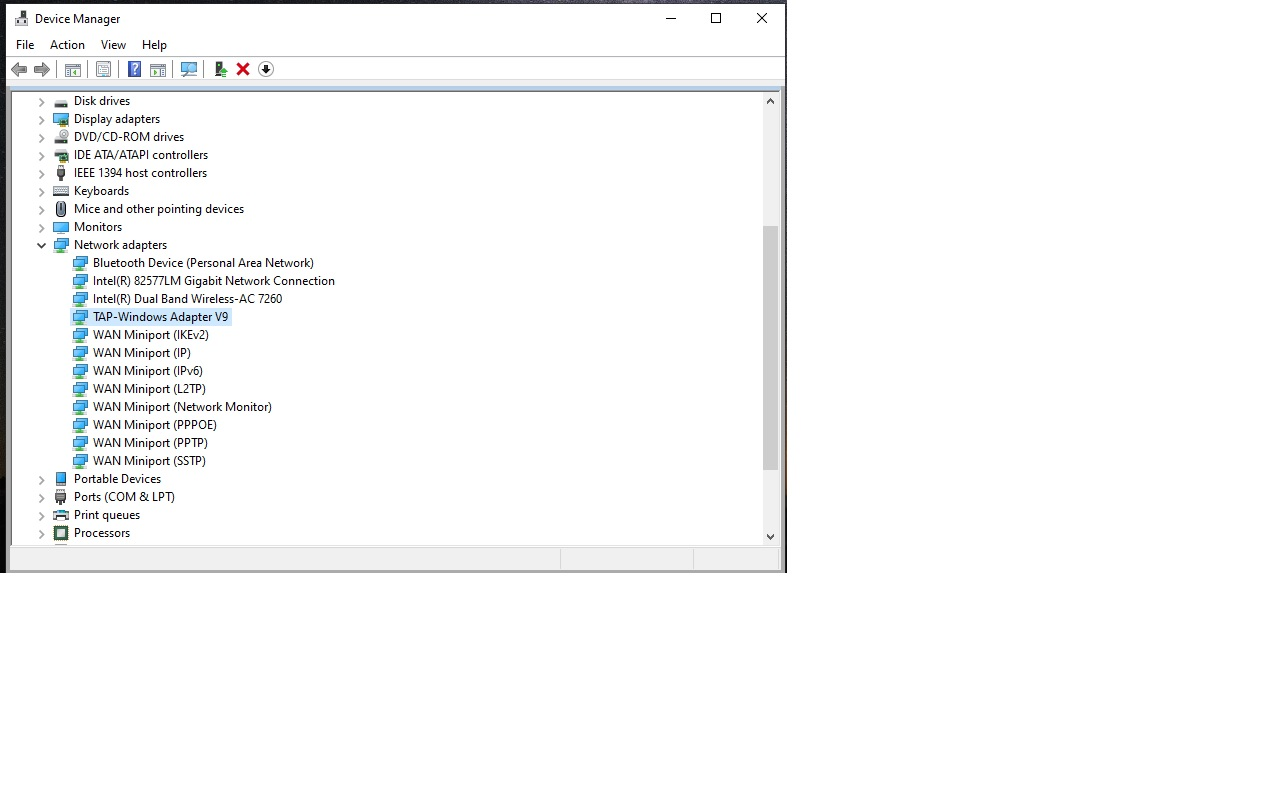This screenshot has width=1280, height=800.
Task: Select TAP-Windows Adapter V9
Action: coord(160,317)
